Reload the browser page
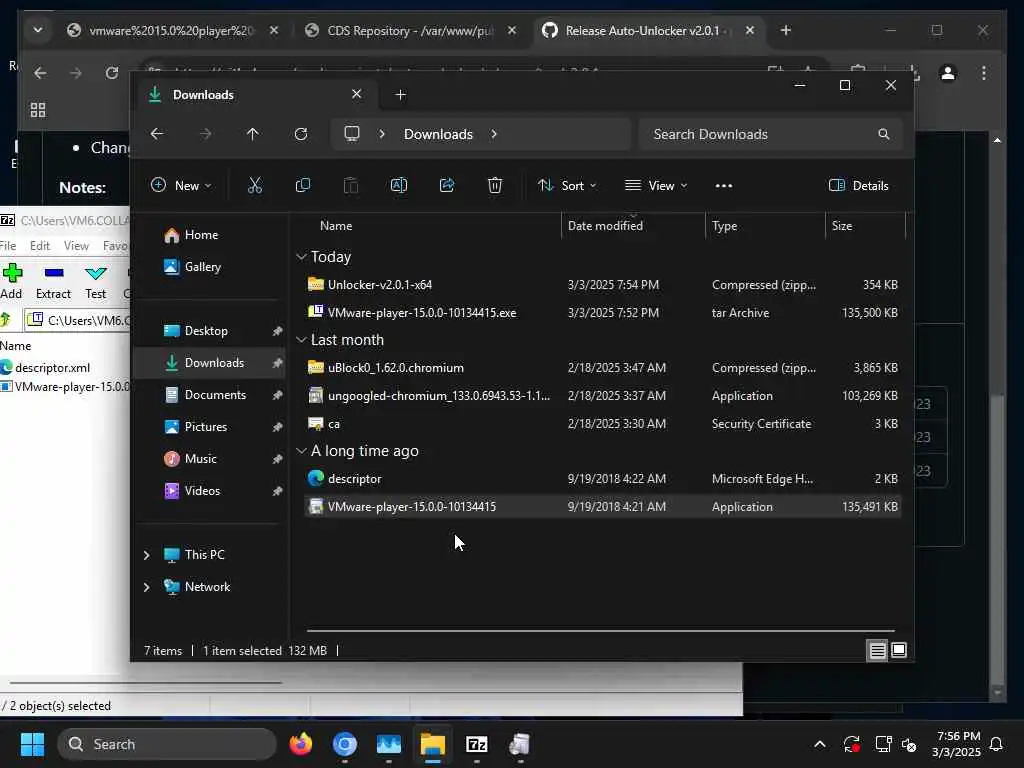The width and height of the screenshot is (1024, 768). click(112, 72)
